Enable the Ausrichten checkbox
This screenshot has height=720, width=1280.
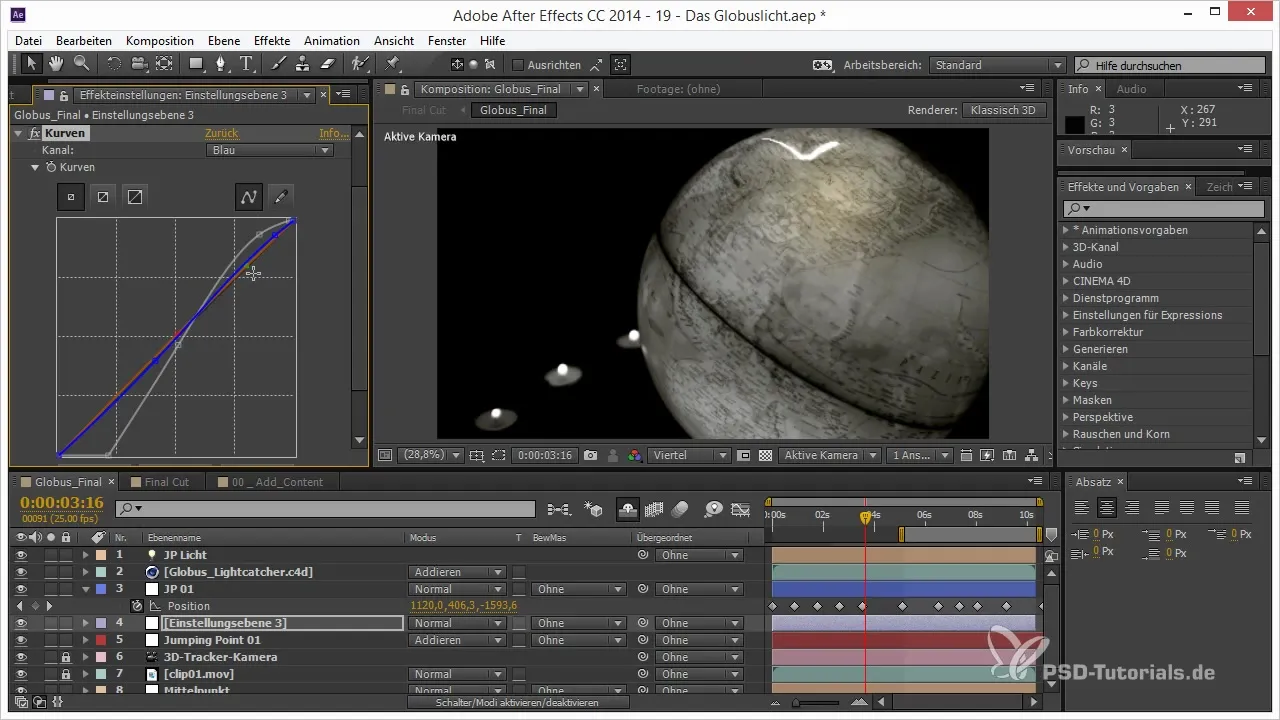(x=518, y=65)
